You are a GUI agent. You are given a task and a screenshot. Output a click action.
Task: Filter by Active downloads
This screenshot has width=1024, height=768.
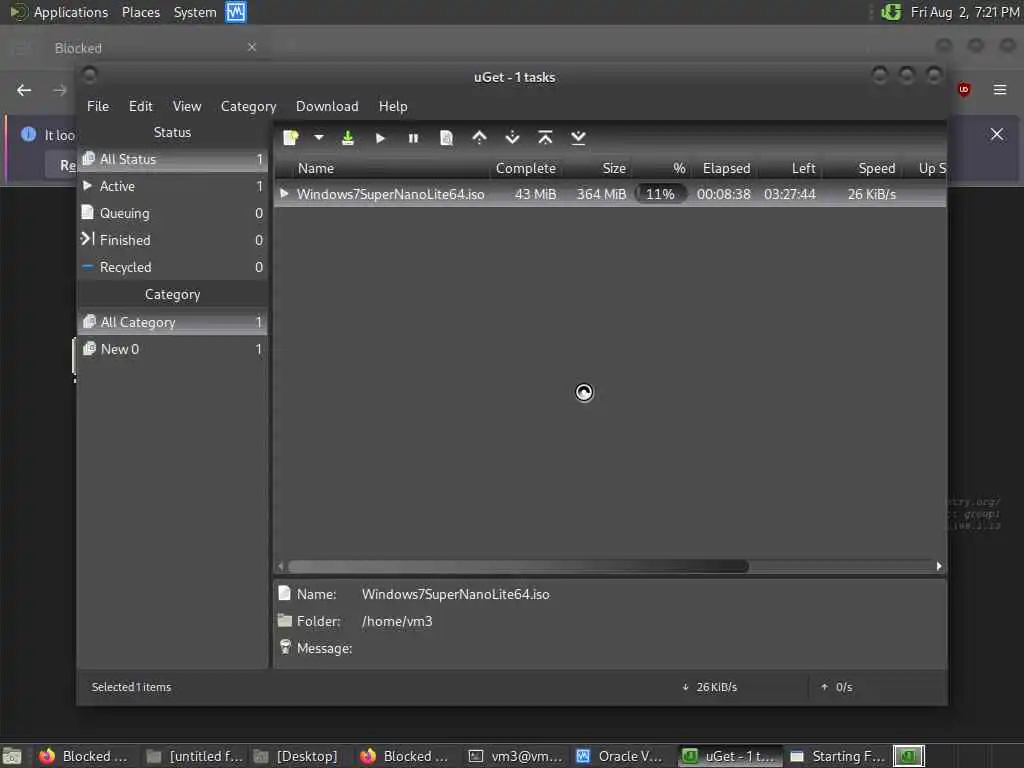(x=172, y=186)
